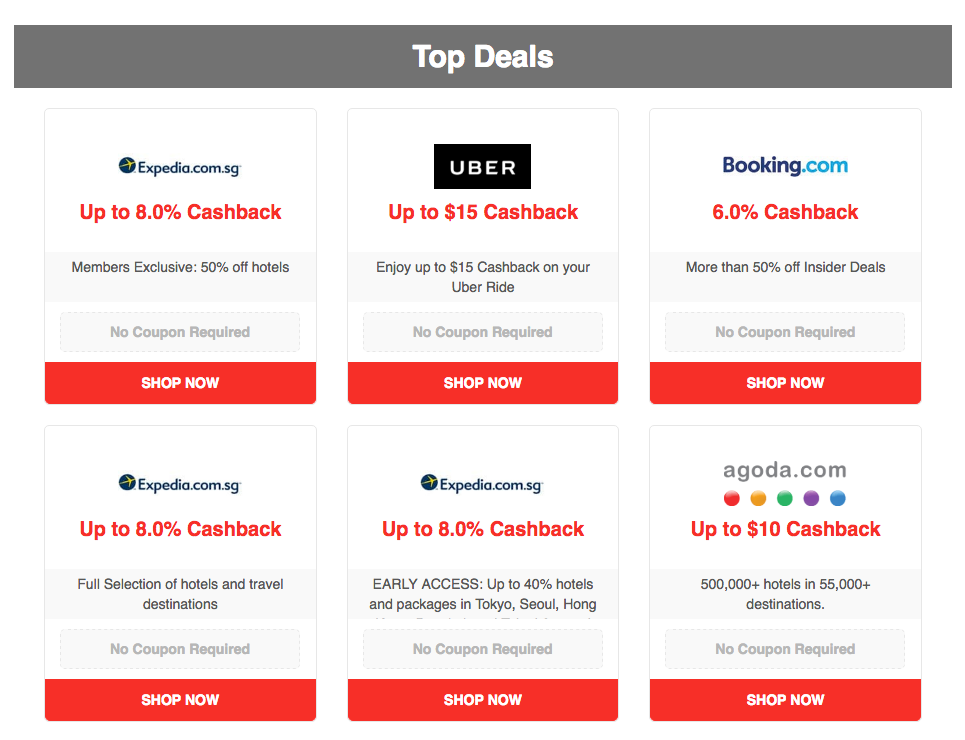Image resolution: width=965 pixels, height=740 pixels.
Task: Click Expedia logo in Full Selection card
Action: (x=180, y=484)
